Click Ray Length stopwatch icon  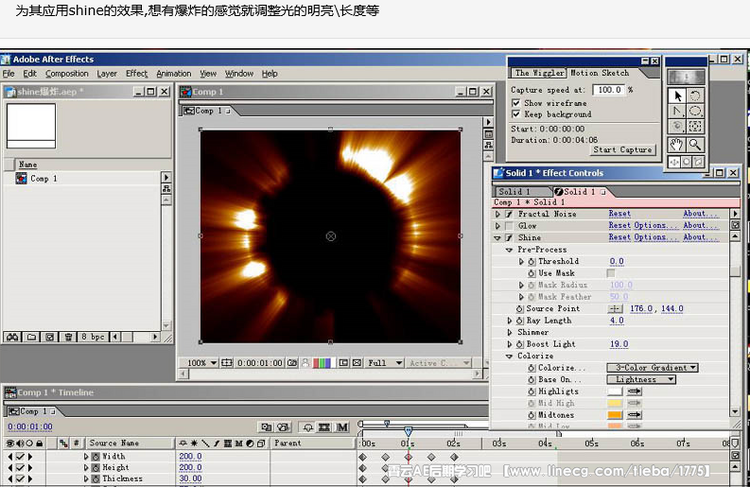click(x=520, y=321)
